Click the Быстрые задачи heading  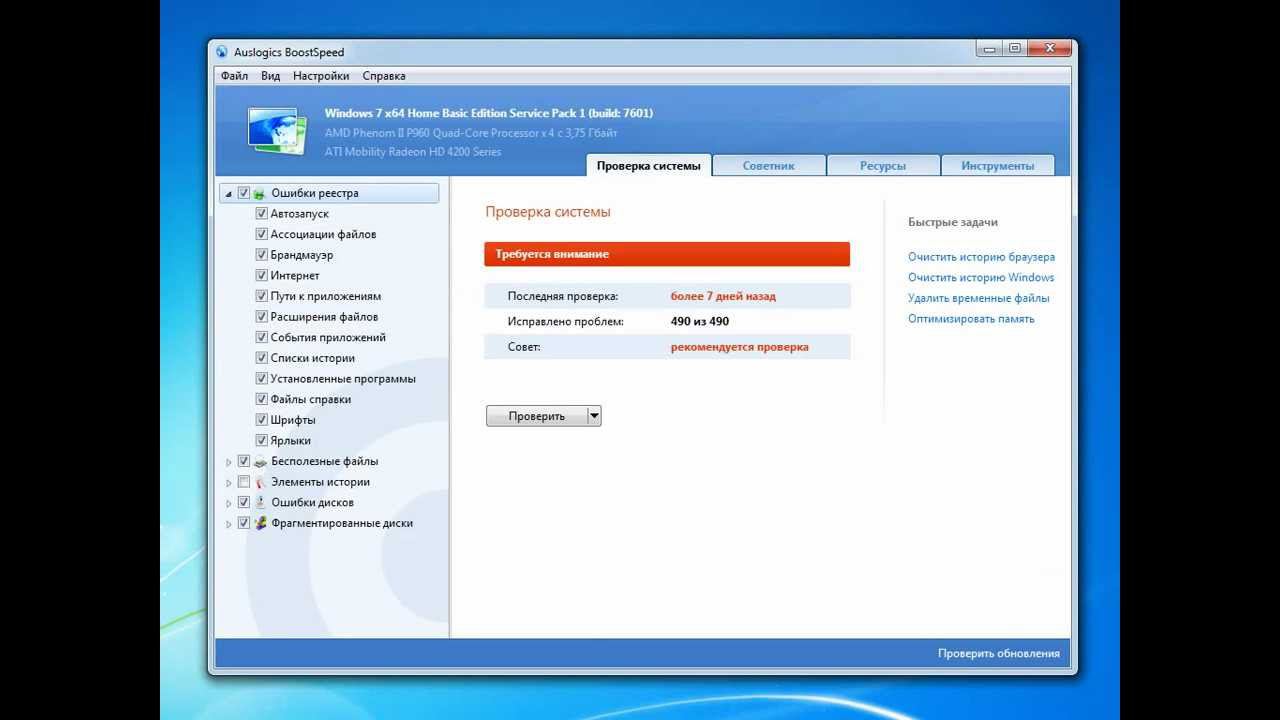click(x=953, y=222)
